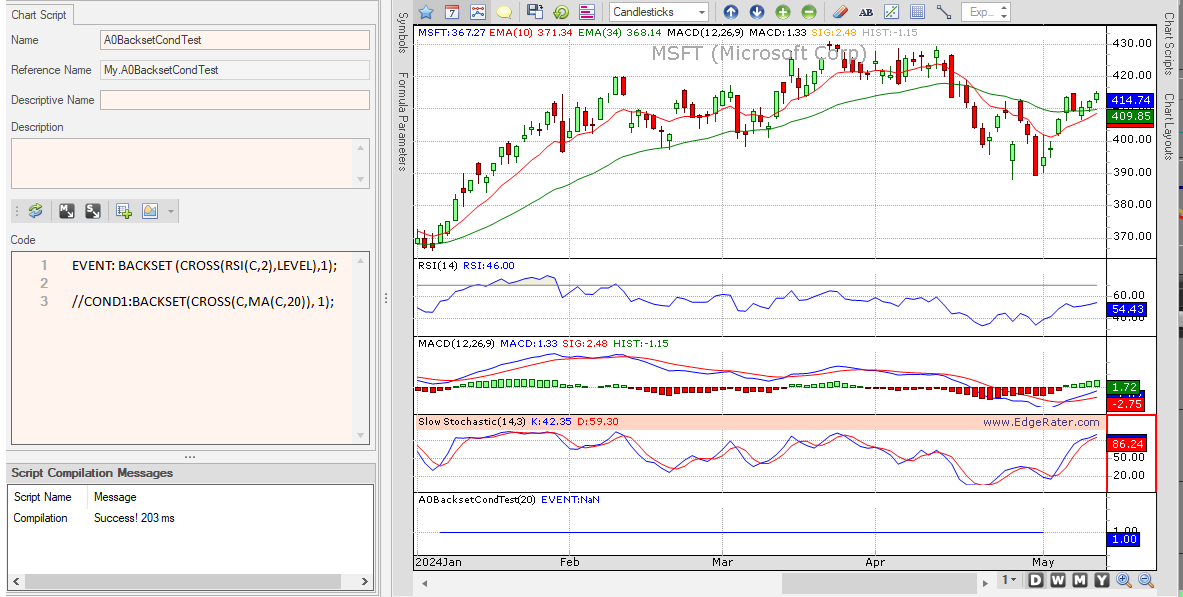This screenshot has width=1183, height=597.
Task: Click the chart horizontal scrollbar thumb
Action: (x=877, y=583)
